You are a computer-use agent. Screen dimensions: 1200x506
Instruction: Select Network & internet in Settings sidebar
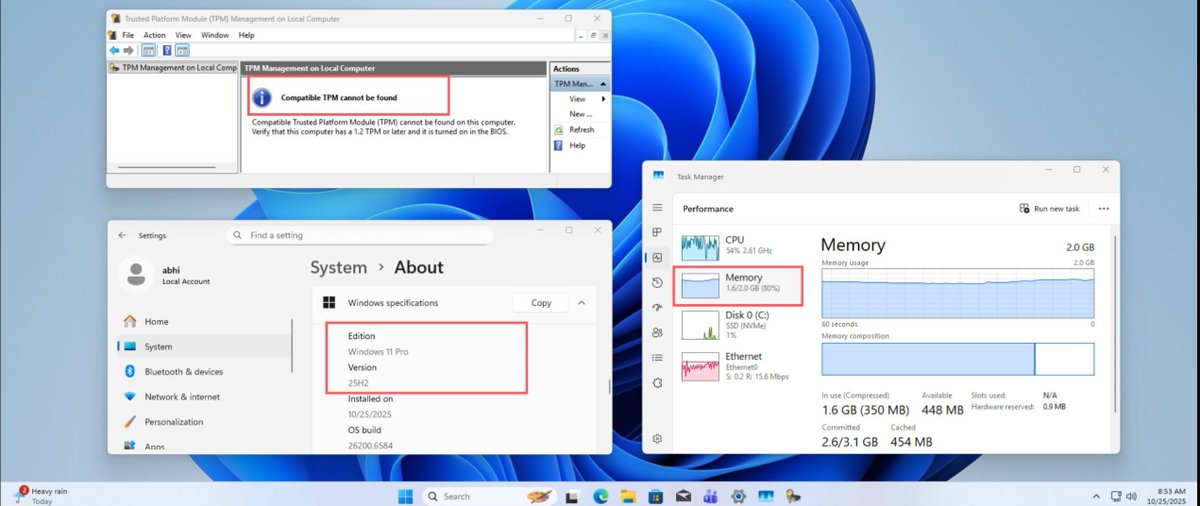click(x=204, y=397)
